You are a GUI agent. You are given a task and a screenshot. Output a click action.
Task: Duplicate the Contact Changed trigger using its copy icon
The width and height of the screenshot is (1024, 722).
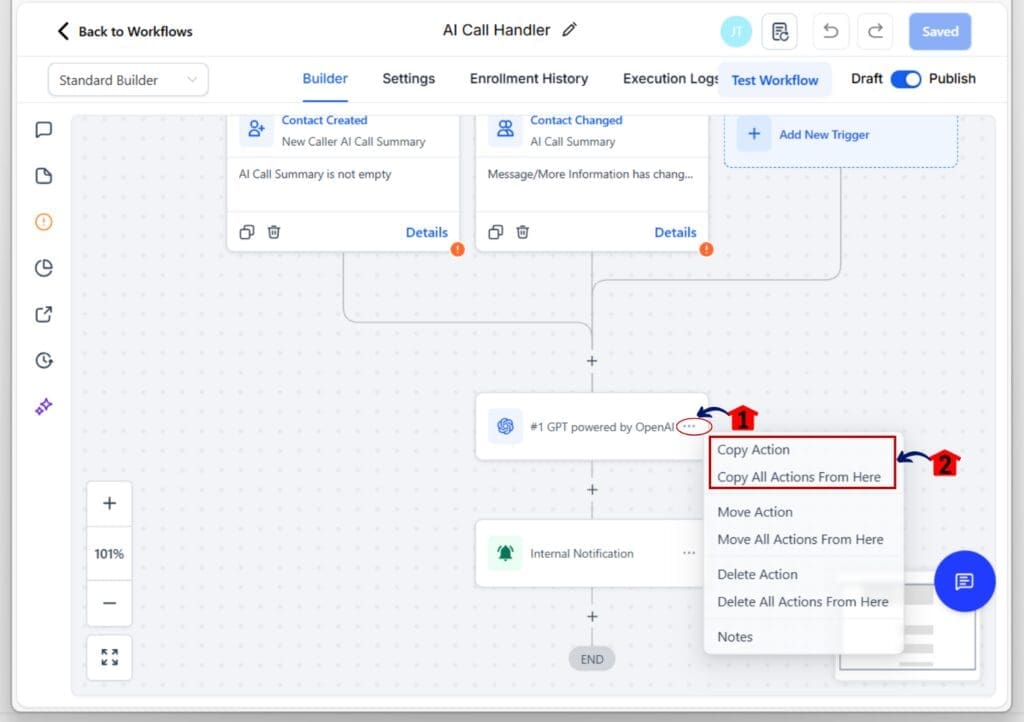coord(496,232)
